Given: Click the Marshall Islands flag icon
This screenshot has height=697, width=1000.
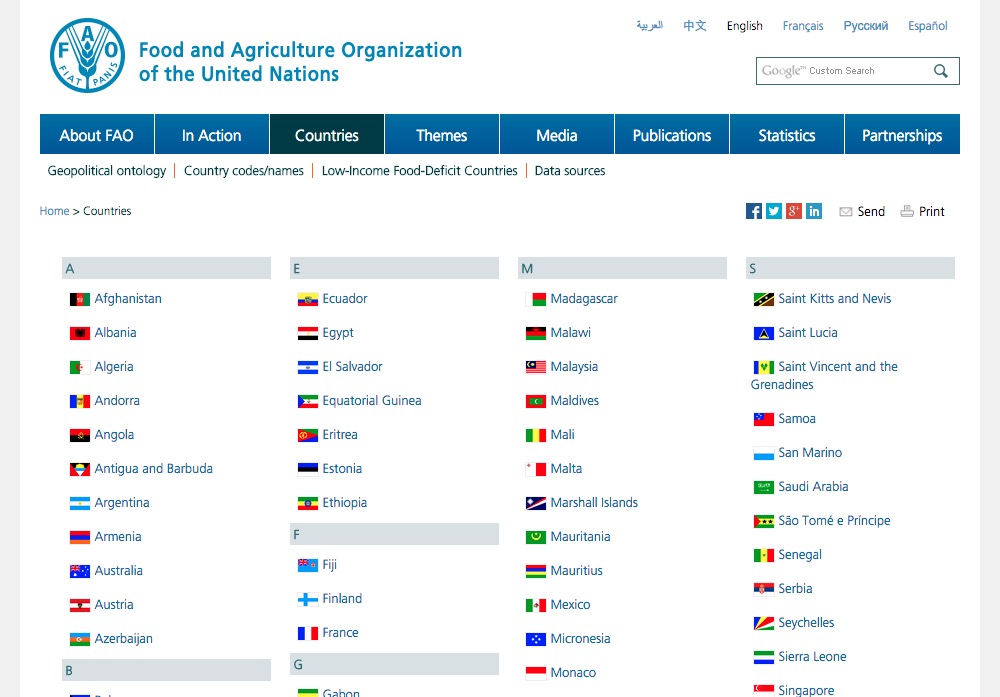Looking at the screenshot, I should (536, 503).
